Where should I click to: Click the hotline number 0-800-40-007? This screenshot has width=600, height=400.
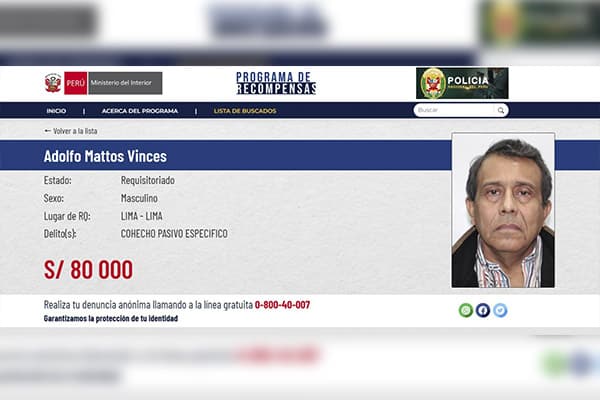click(x=282, y=305)
